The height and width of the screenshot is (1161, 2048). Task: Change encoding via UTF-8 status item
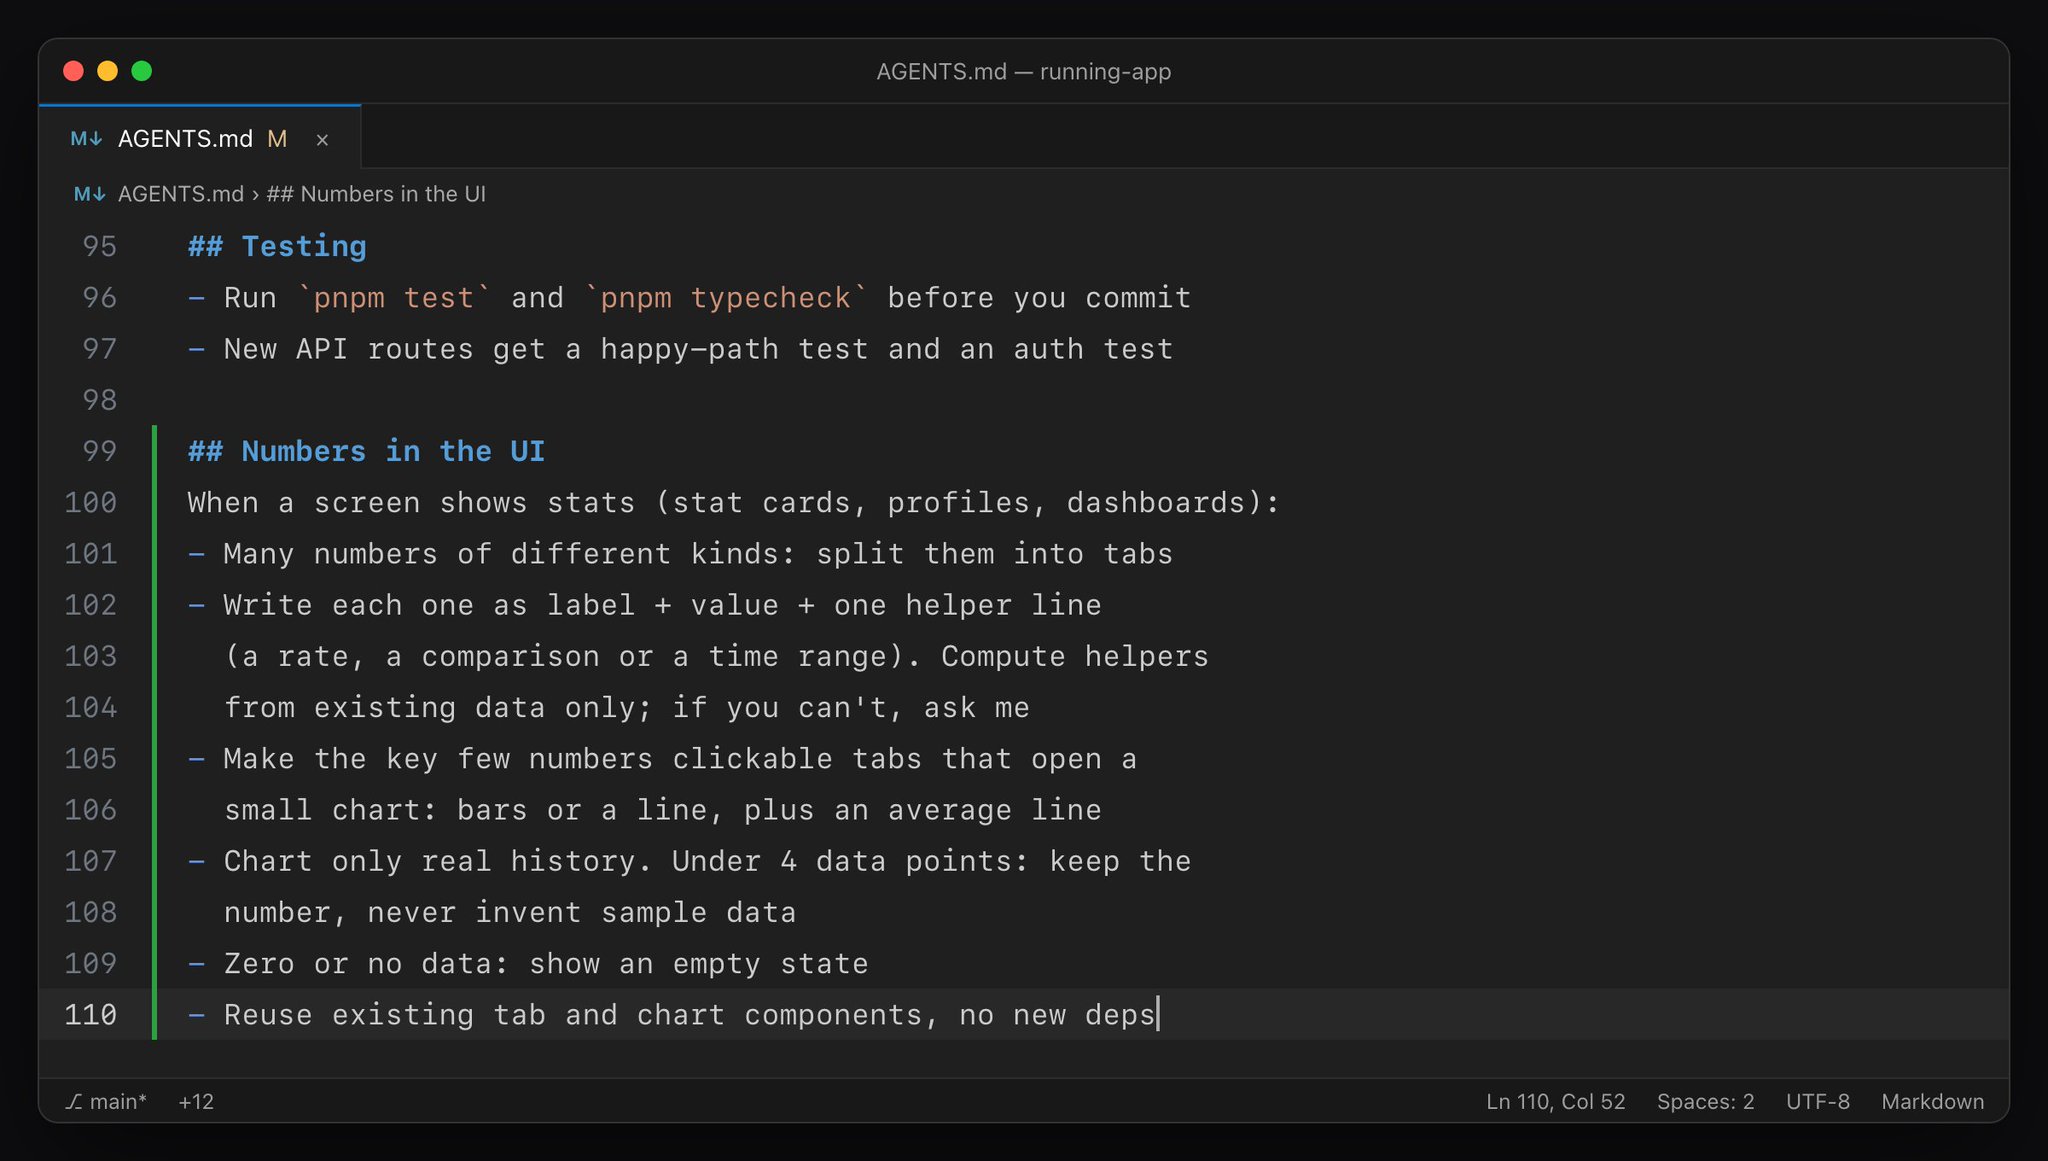click(1817, 1101)
